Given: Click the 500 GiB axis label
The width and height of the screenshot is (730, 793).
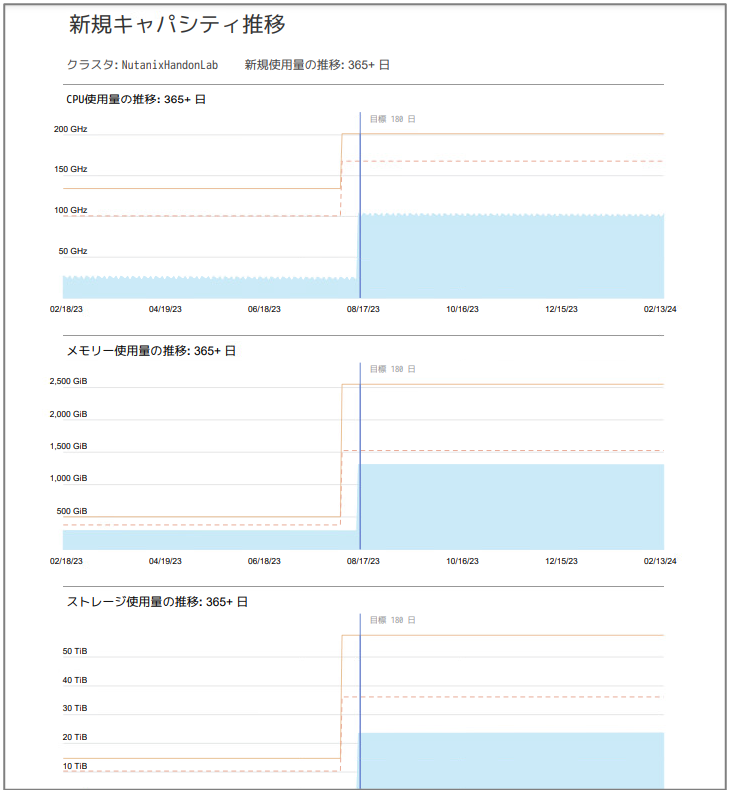Looking at the screenshot, I should tap(72, 511).
